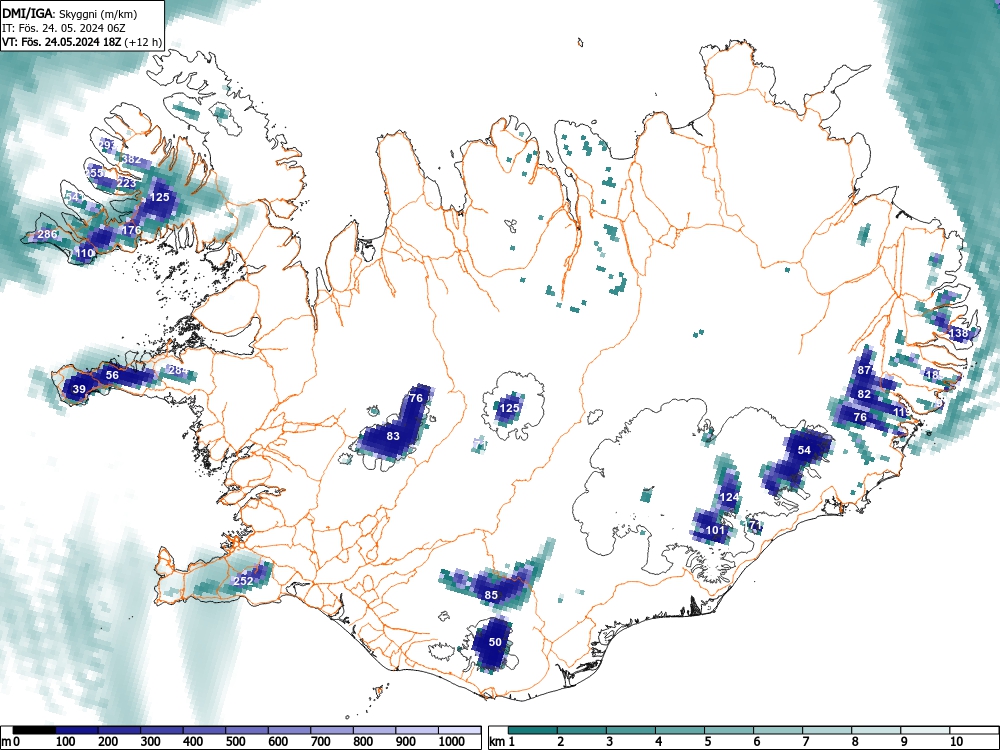The height and width of the screenshot is (750, 1000).
Task: Select the 176 visibility value
Action: click(131, 230)
